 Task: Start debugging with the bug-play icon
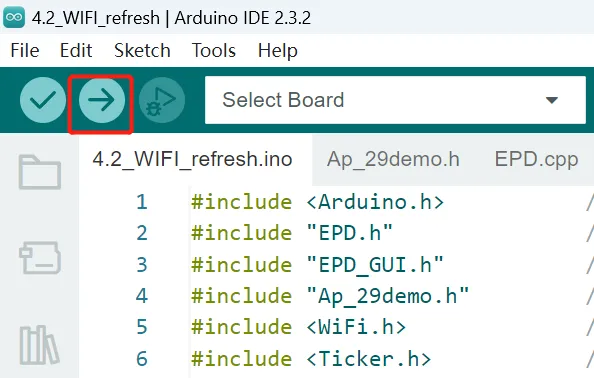pyautogui.click(x=162, y=100)
